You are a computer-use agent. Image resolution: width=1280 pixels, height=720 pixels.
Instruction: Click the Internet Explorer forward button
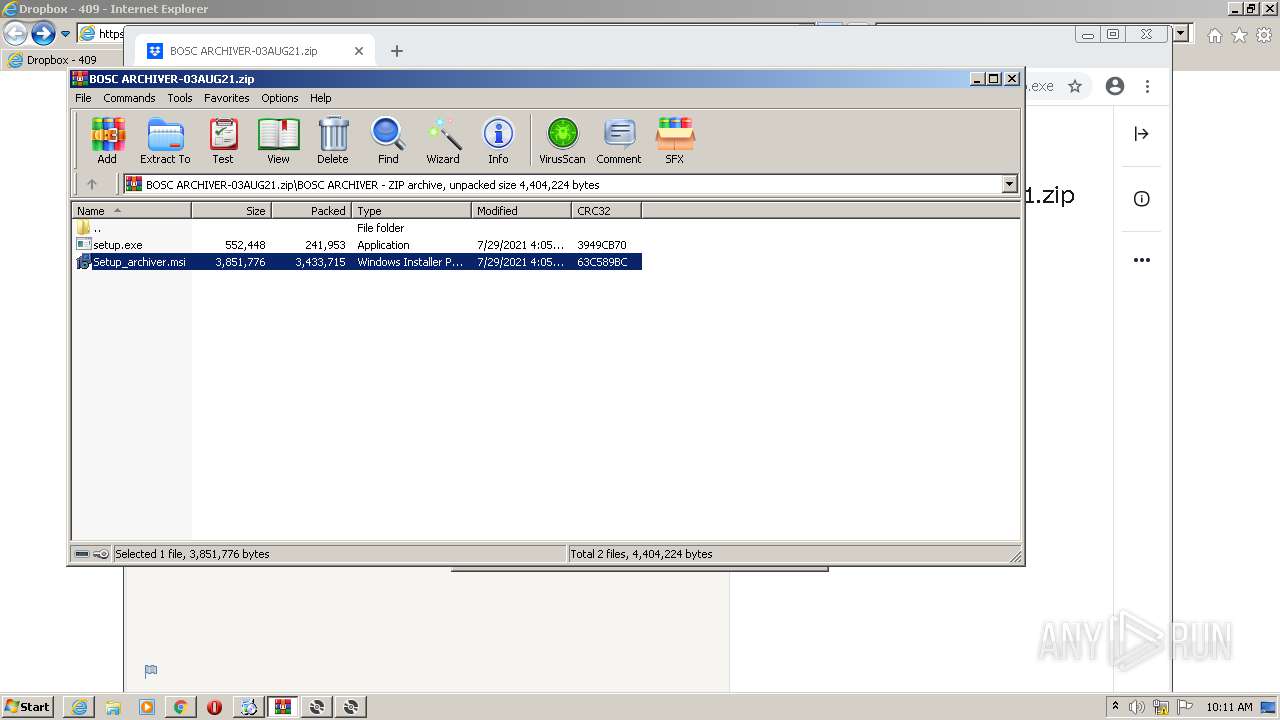[x=42, y=34]
